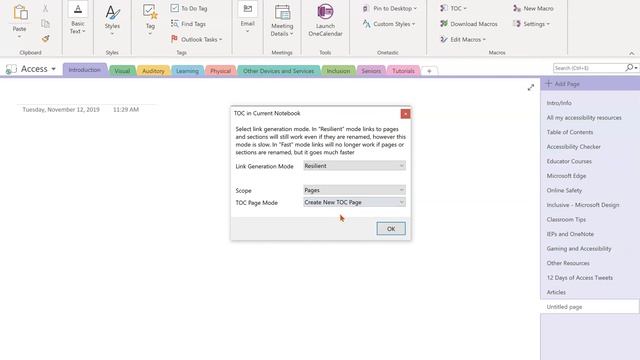Select the Physical section tab
Screen dimensions: 640x360
[220, 71]
